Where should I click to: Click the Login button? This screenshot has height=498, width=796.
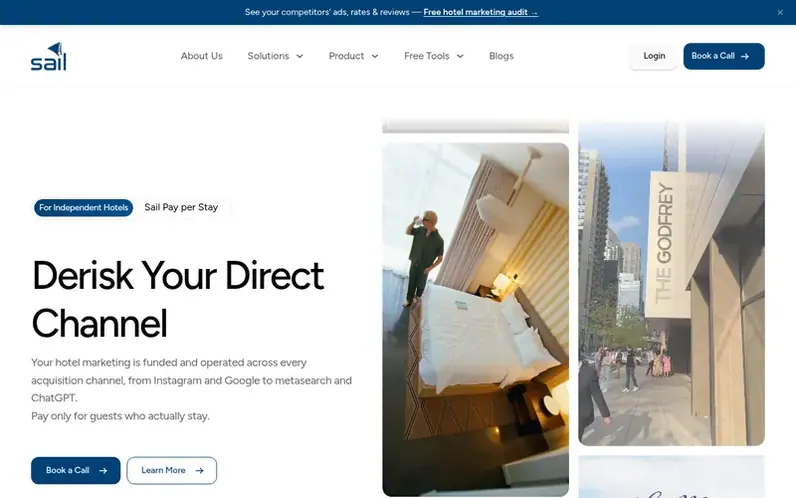pos(653,56)
